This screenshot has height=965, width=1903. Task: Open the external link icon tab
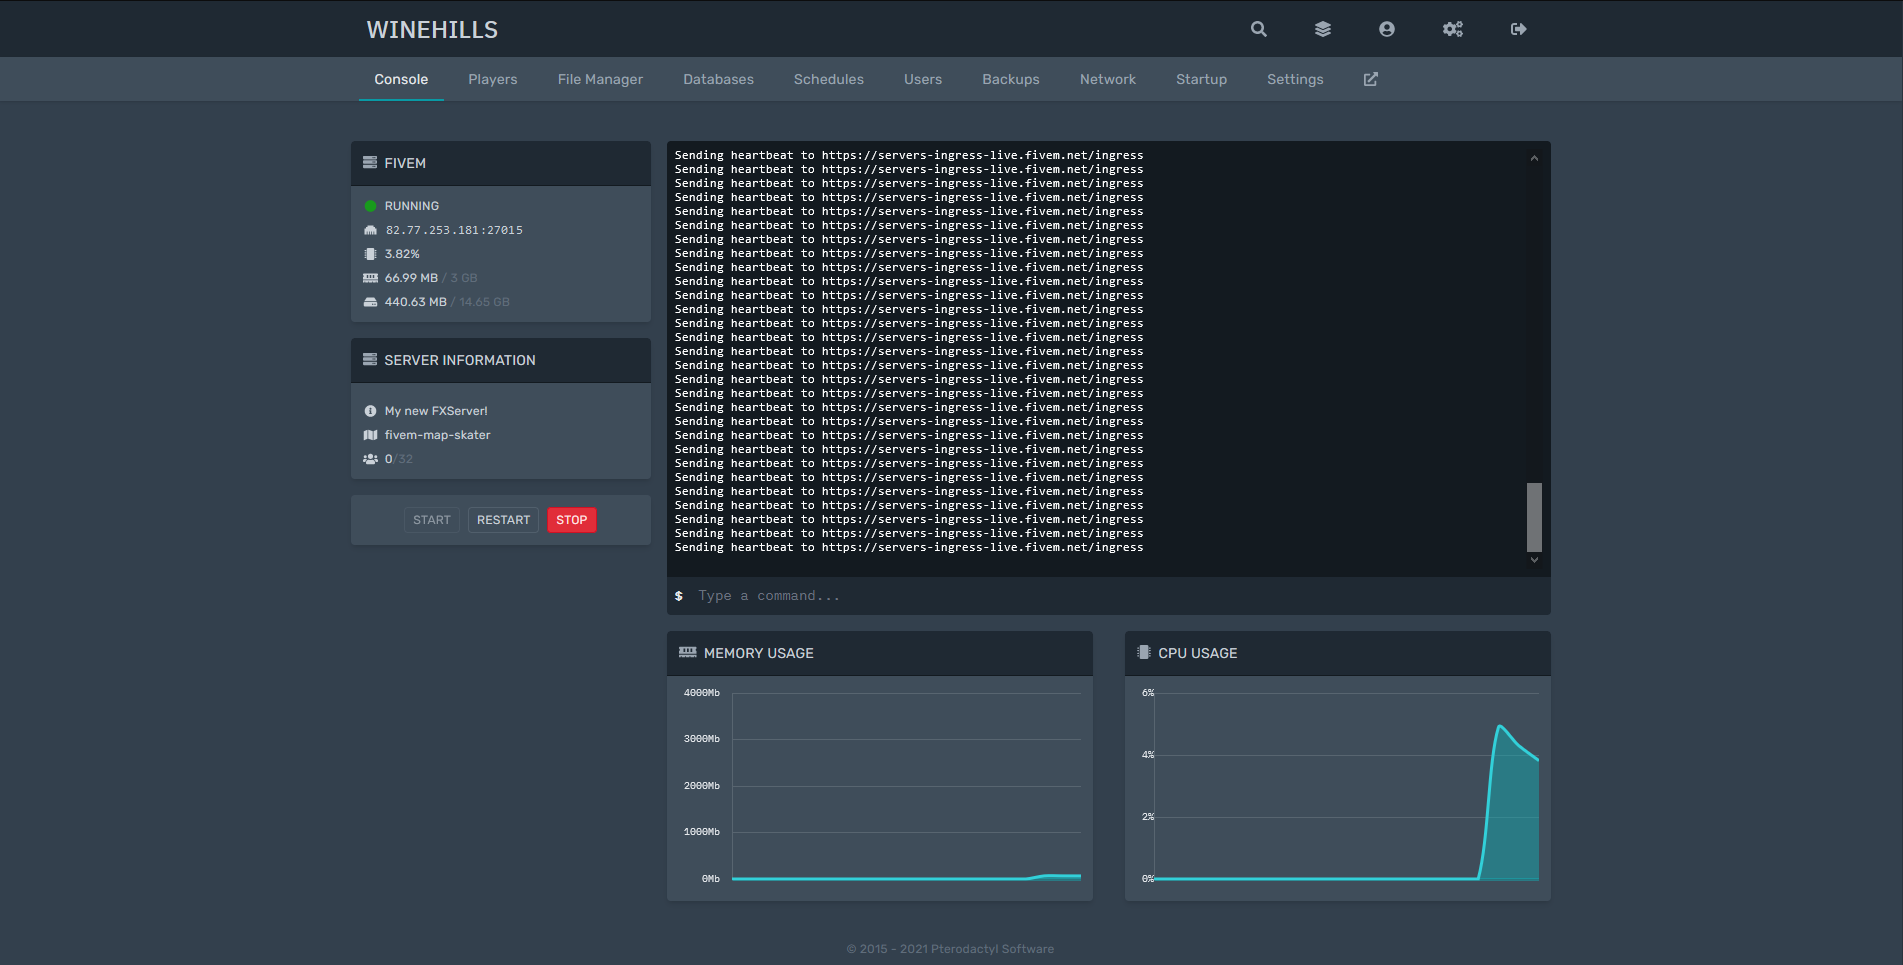tap(1370, 79)
